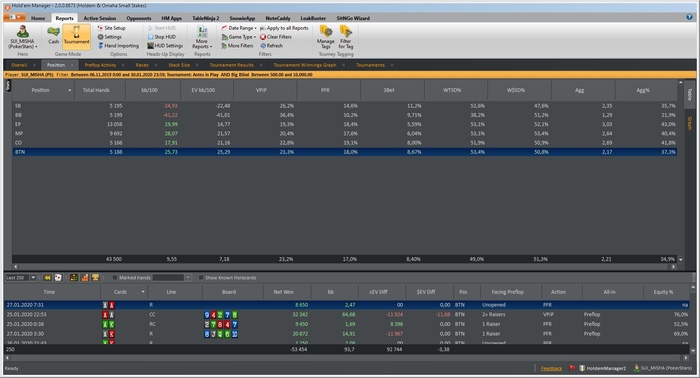Switch to Cash game mode
700x378 pixels.
point(54,36)
